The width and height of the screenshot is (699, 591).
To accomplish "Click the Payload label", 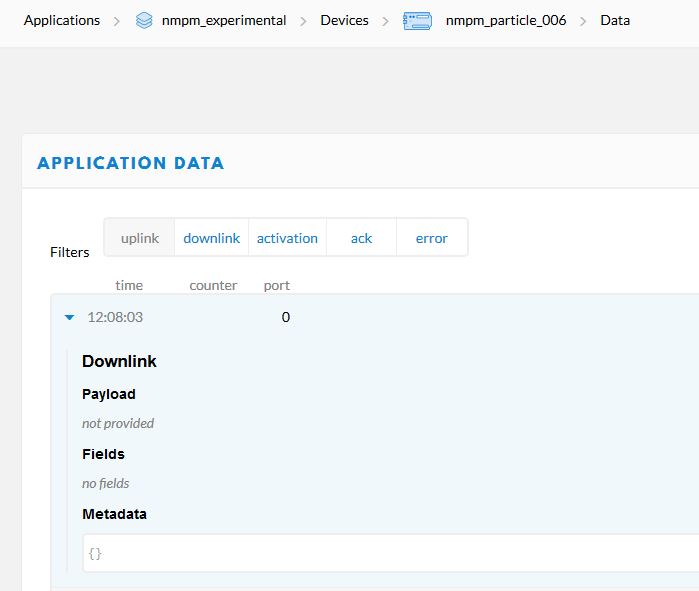I will pos(109,394).
